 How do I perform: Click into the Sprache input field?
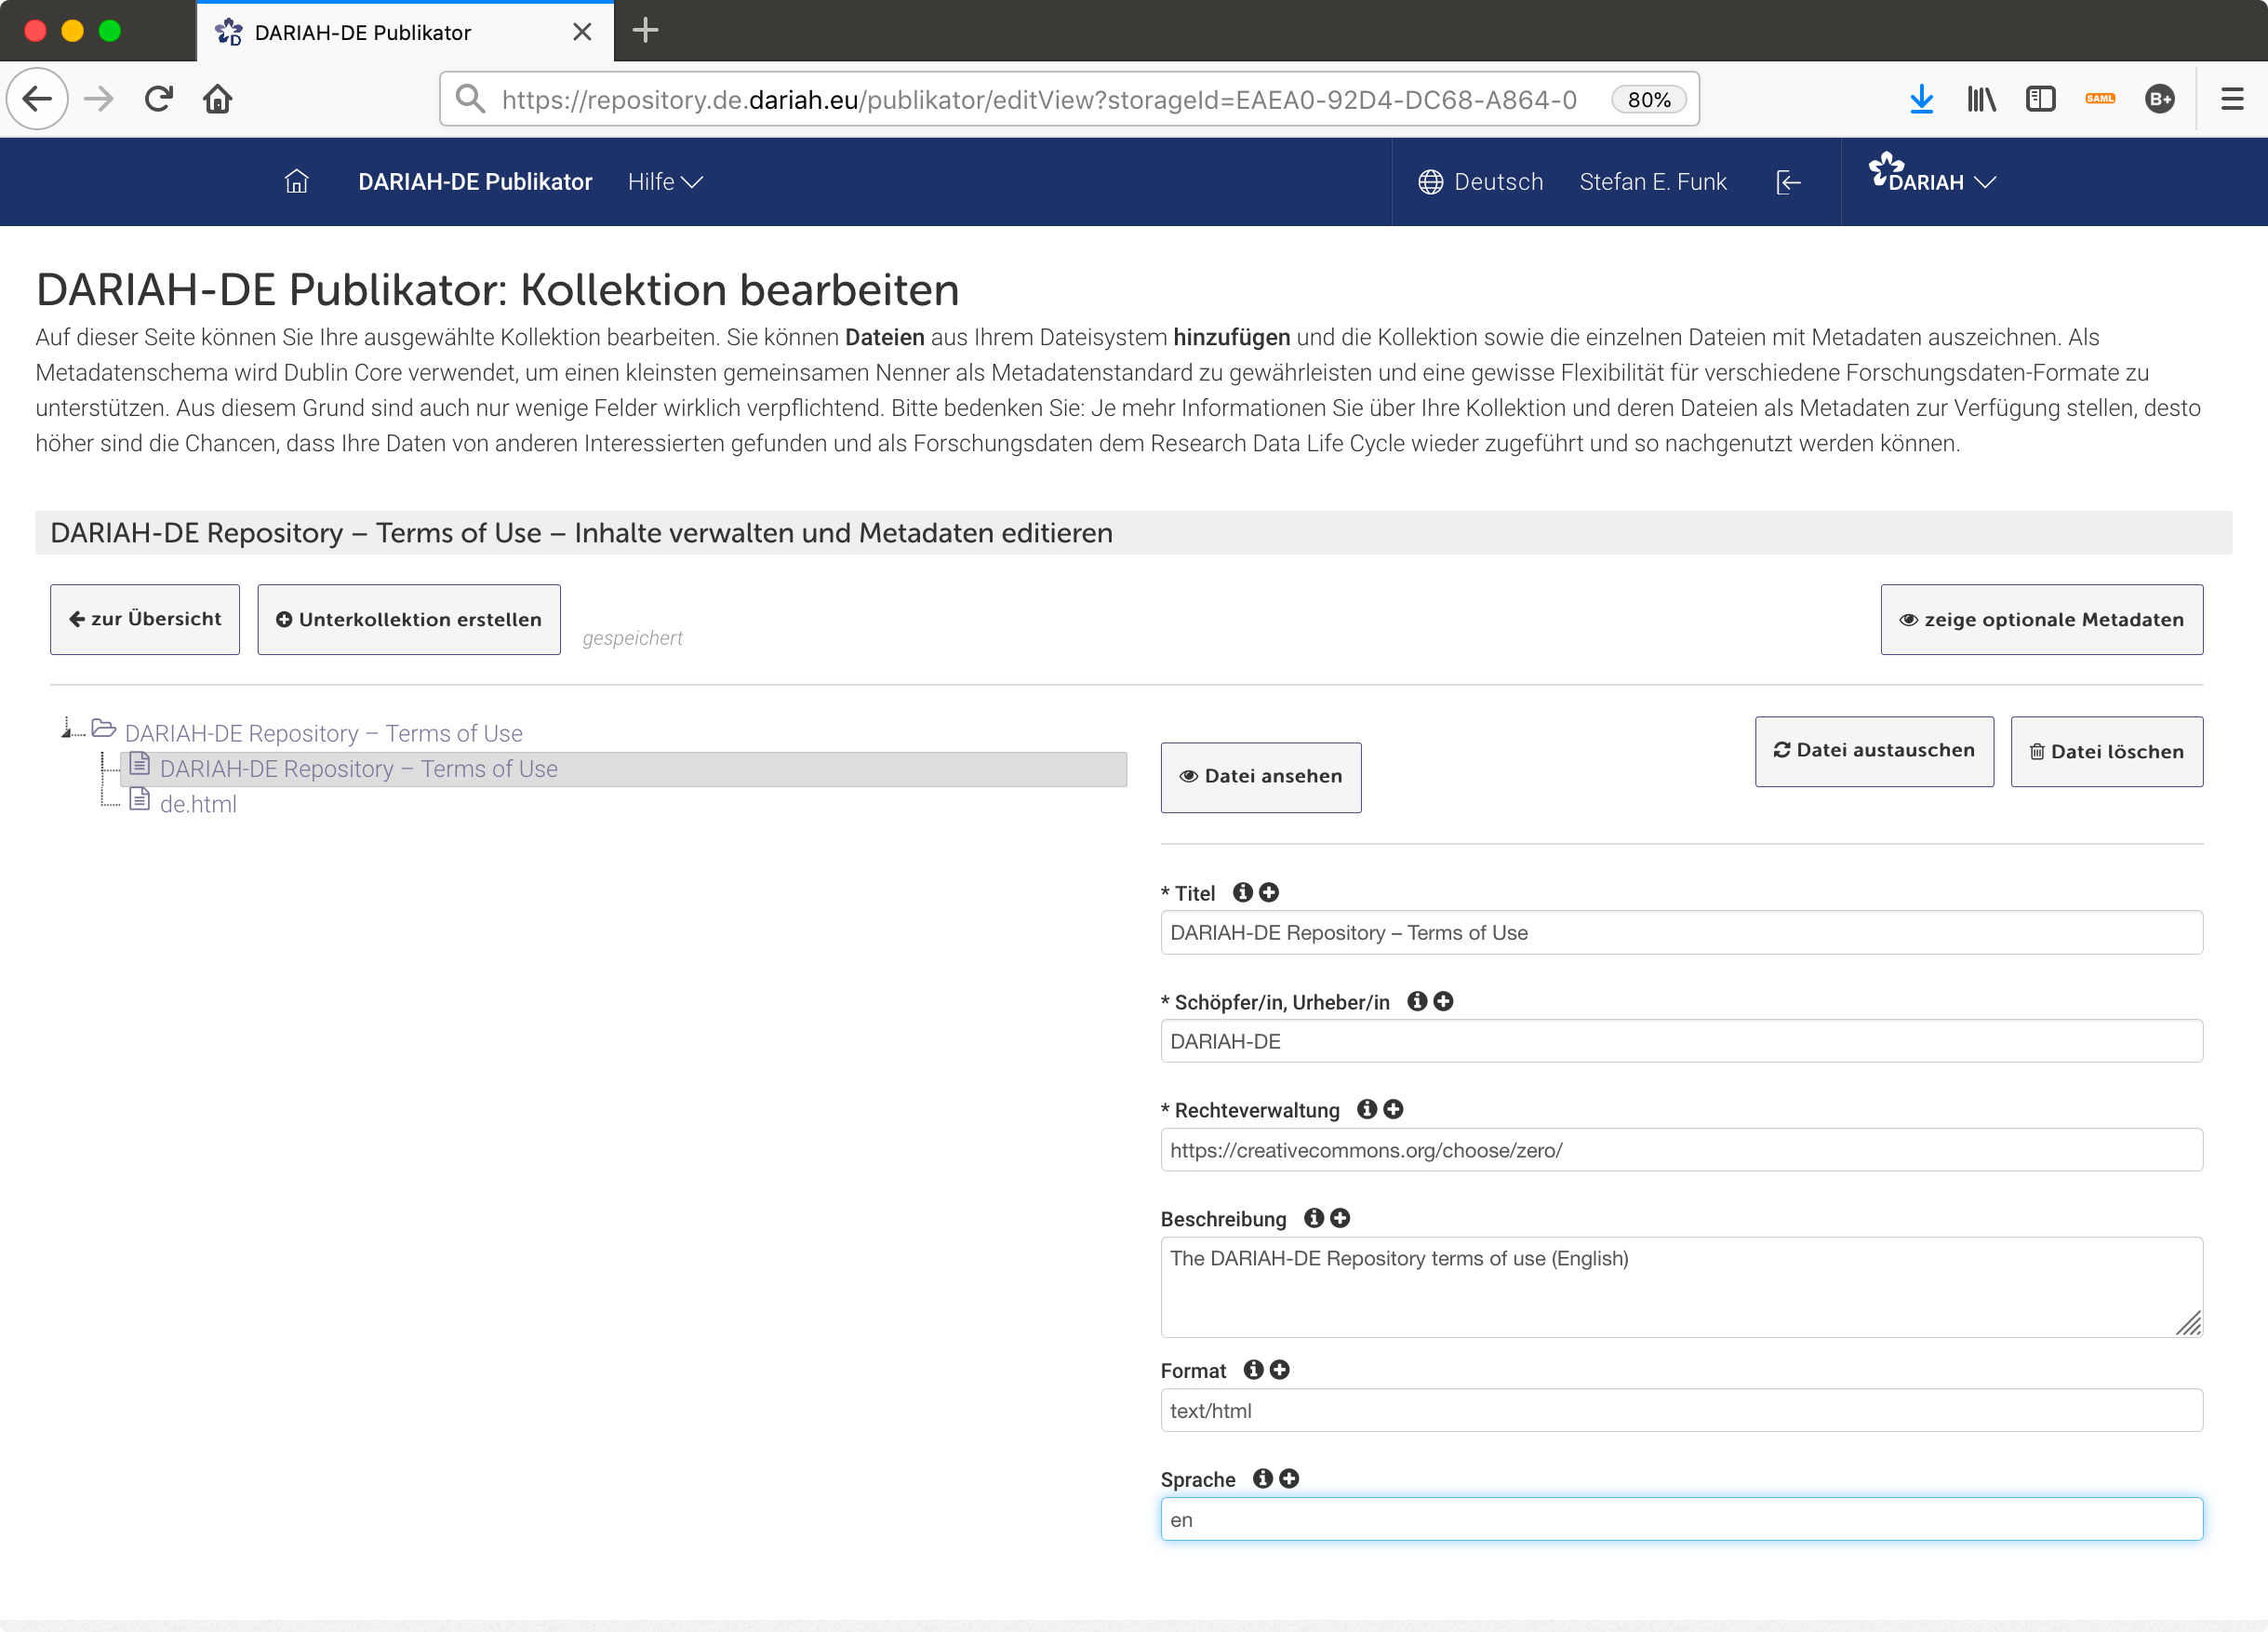1680,1520
